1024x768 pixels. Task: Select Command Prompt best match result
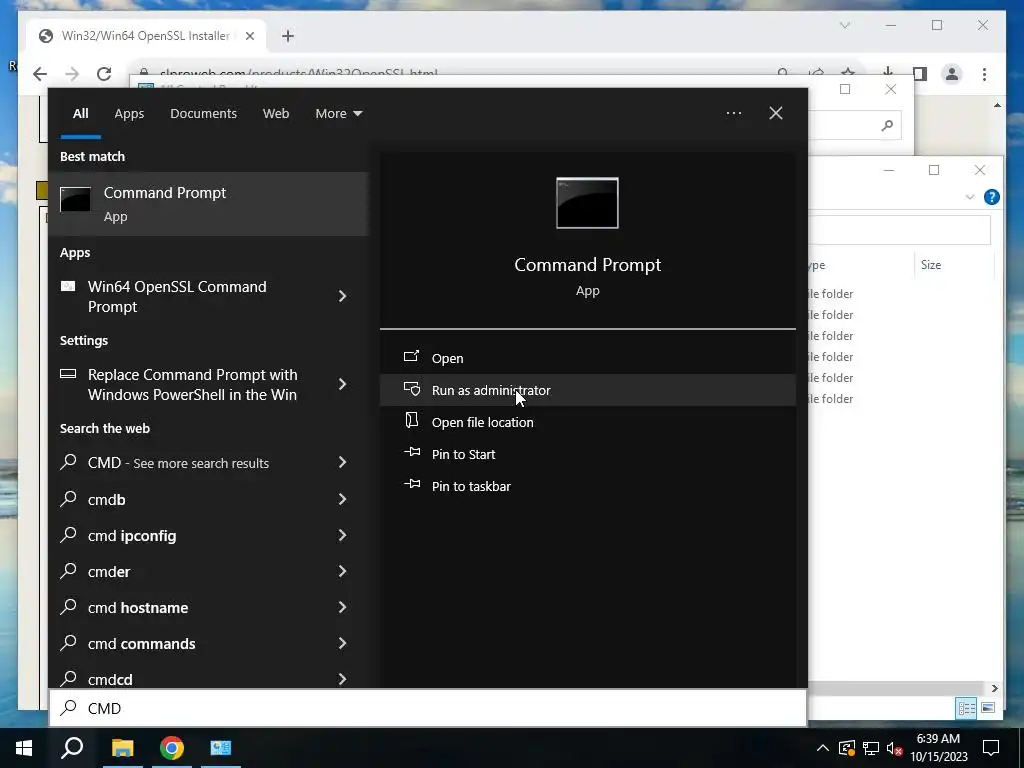209,204
